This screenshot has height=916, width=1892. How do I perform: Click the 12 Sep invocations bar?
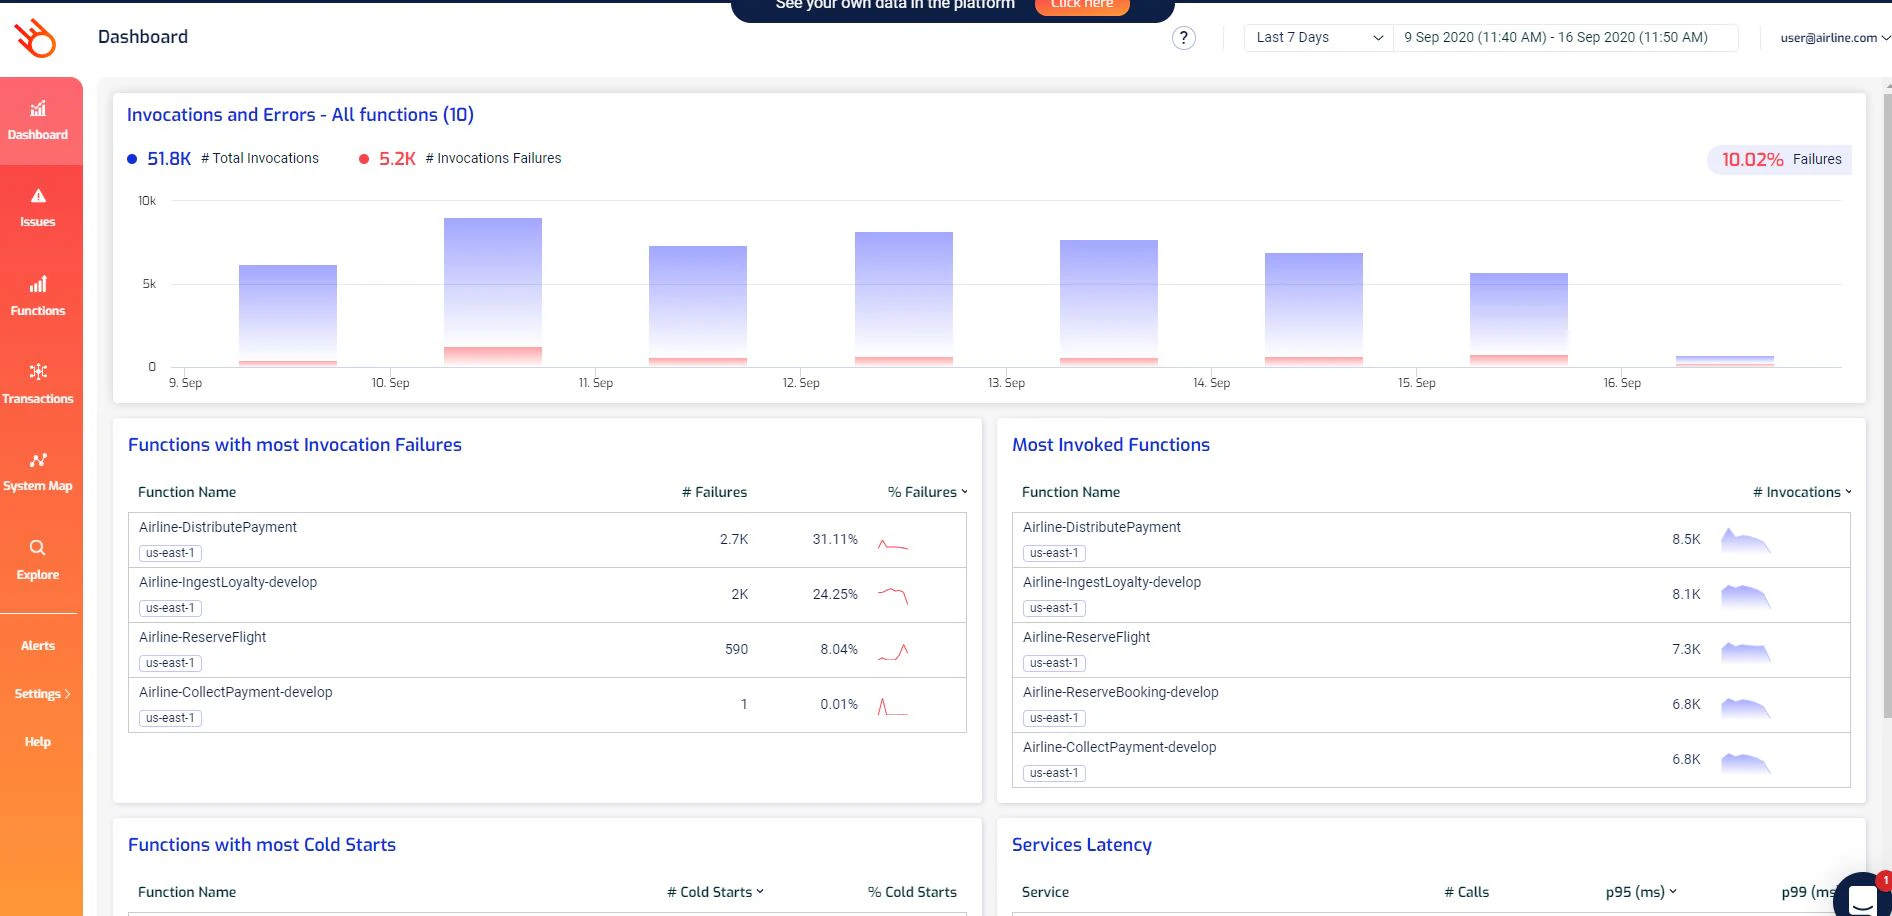coord(904,295)
